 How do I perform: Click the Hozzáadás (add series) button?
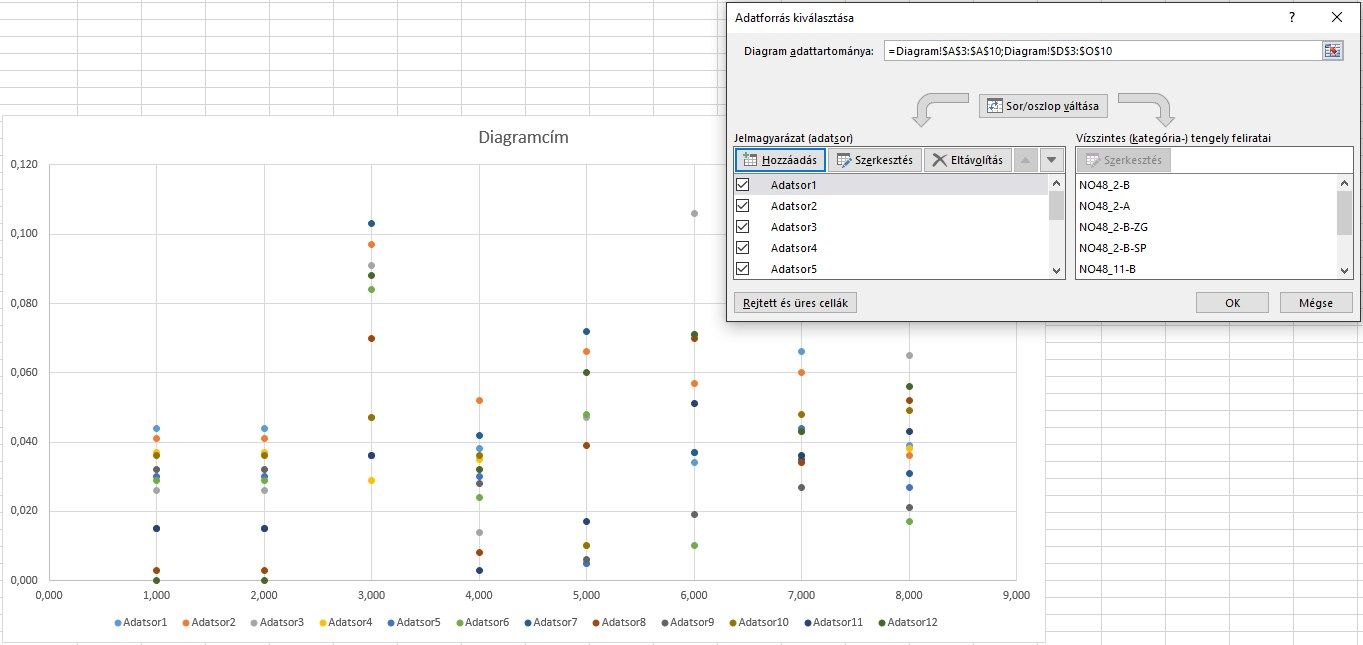(x=780, y=160)
